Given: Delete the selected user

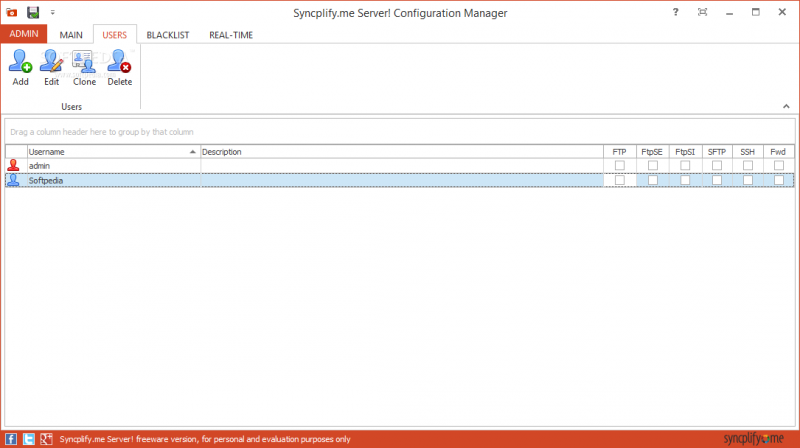Looking at the screenshot, I should [119, 66].
